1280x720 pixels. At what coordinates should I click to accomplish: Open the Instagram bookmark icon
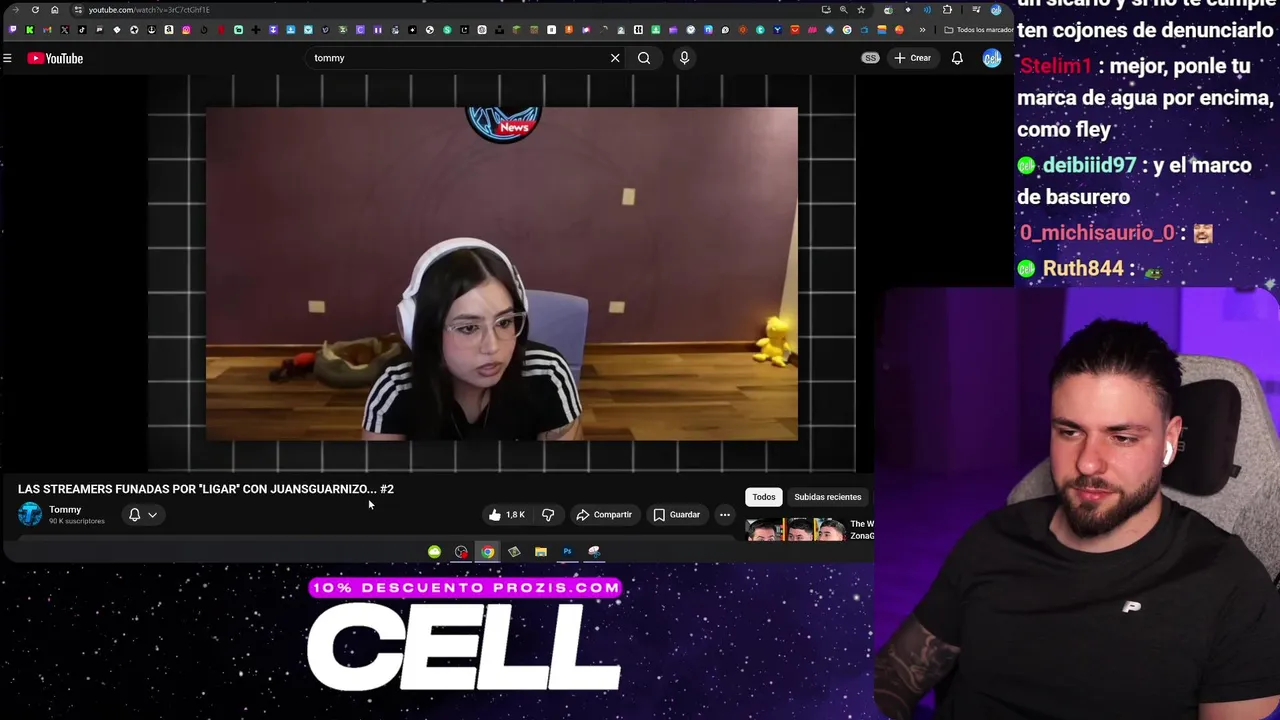point(186,30)
